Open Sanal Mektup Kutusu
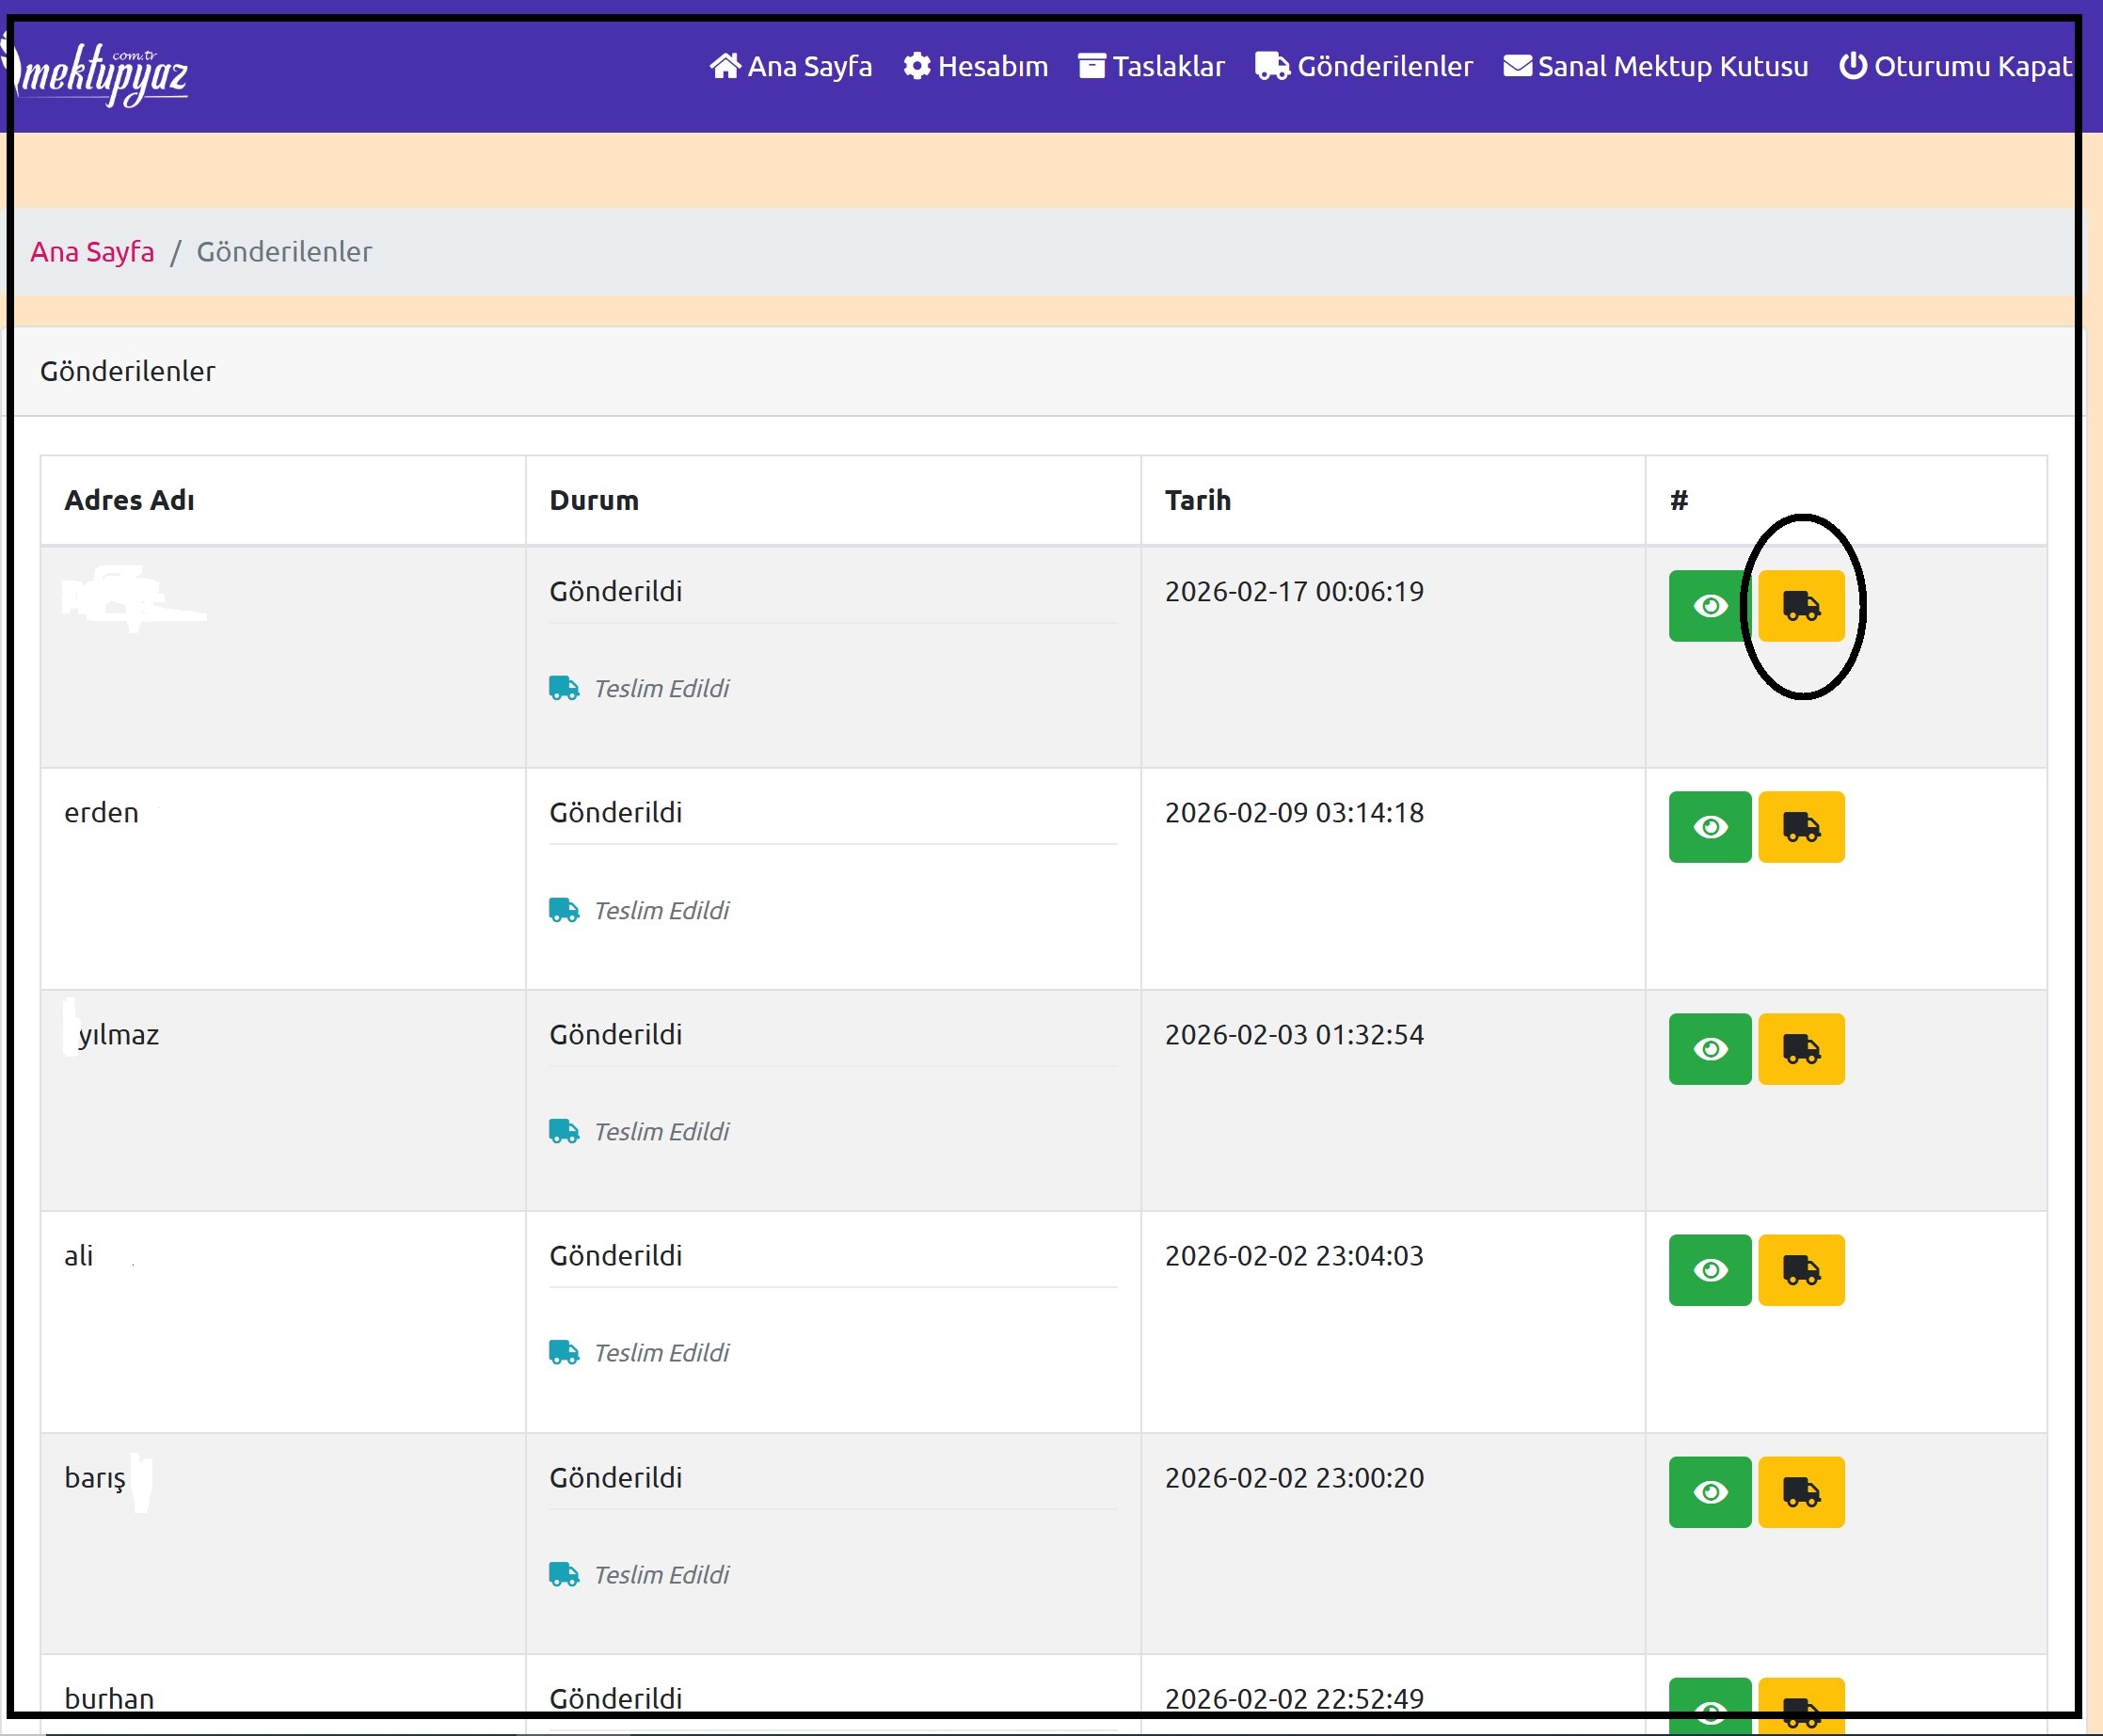 pyautogui.click(x=1656, y=66)
